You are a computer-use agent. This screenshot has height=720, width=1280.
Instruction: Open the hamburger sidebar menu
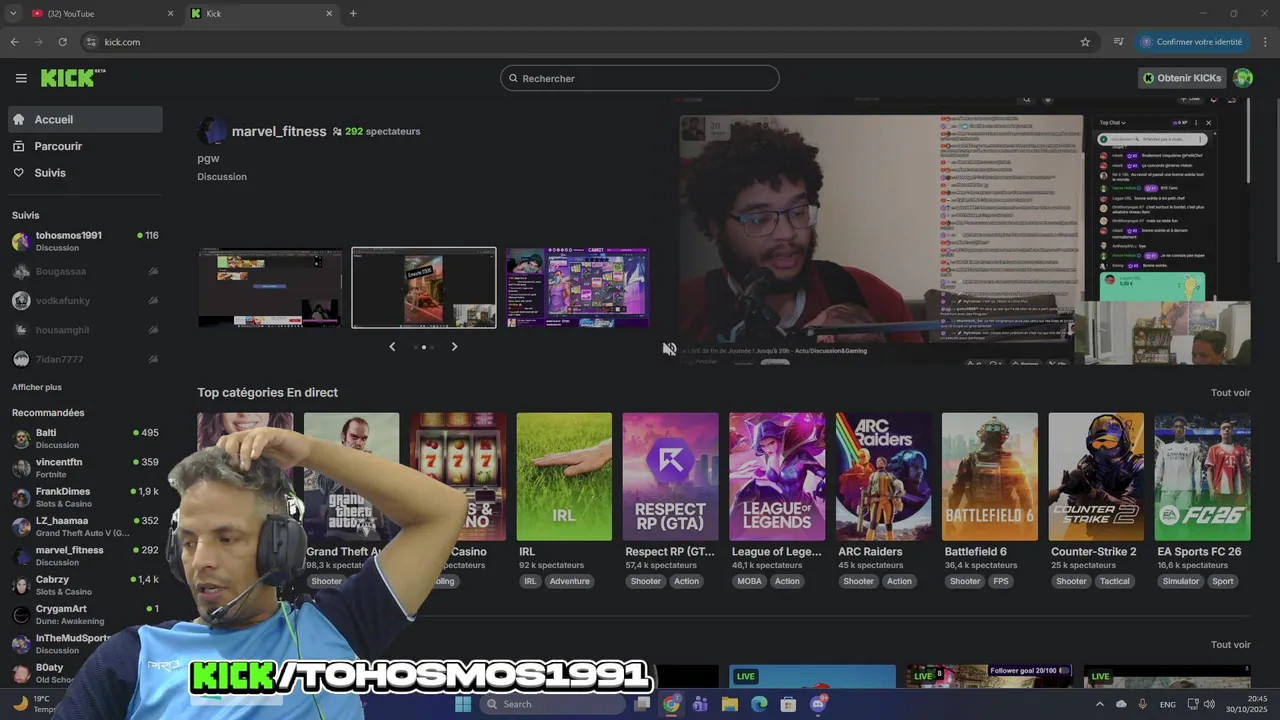(21, 78)
